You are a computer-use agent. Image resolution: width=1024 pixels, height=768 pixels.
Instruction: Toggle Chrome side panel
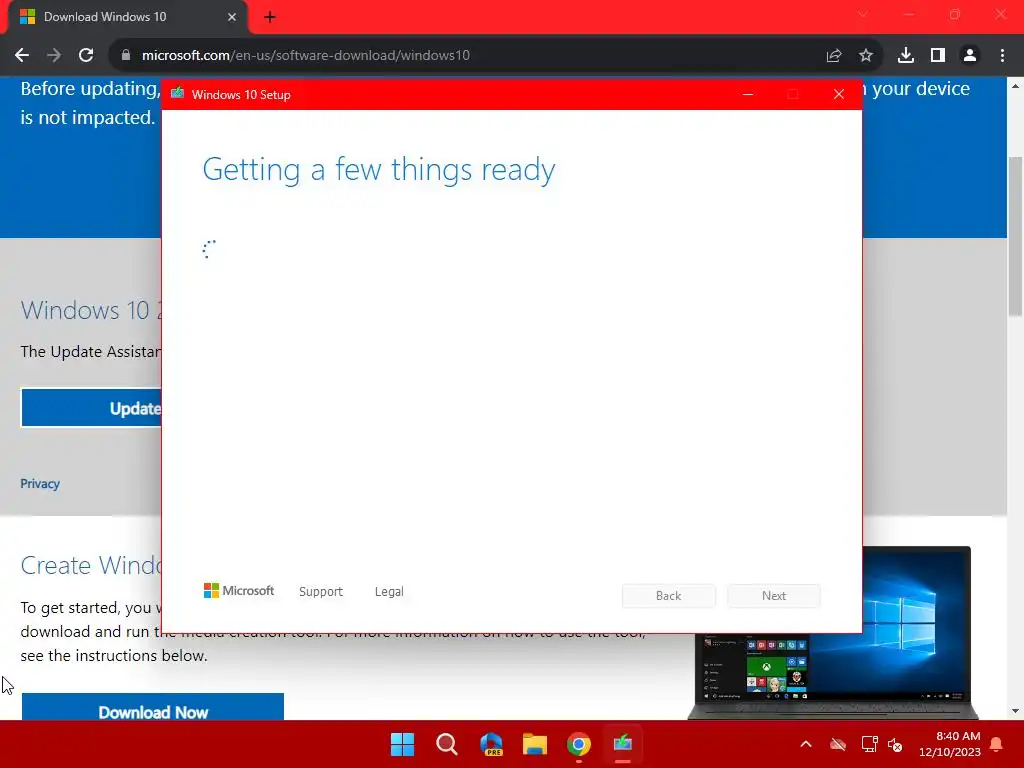938,56
